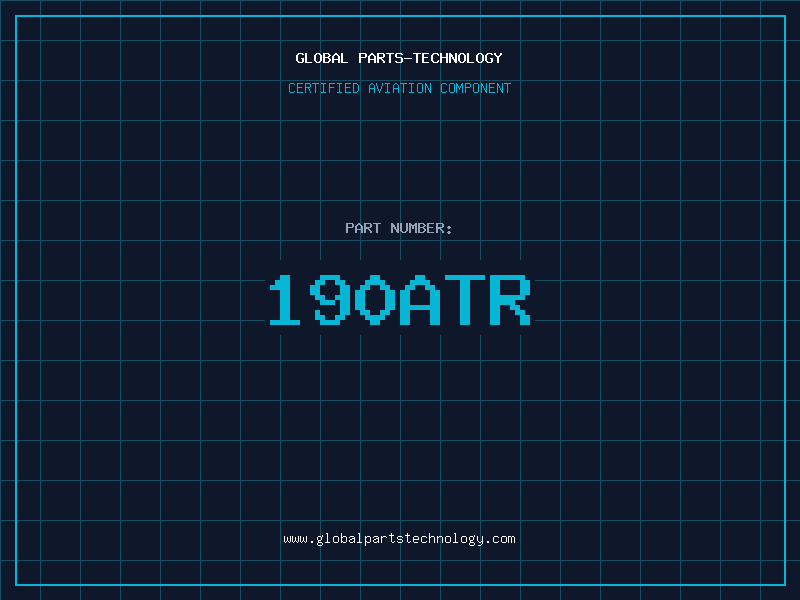800x600 pixels.
Task: Select the 190ATR part number text
Action: [x=399, y=300]
